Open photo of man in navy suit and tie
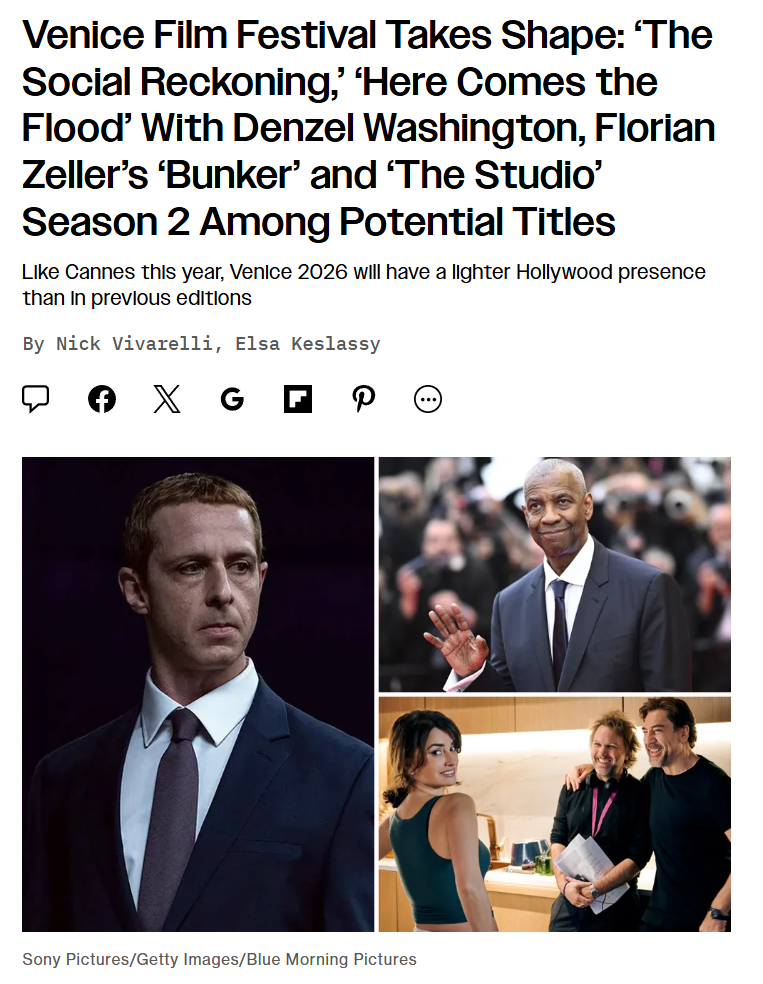Screen dimensions: 763x984 click(x=198, y=694)
